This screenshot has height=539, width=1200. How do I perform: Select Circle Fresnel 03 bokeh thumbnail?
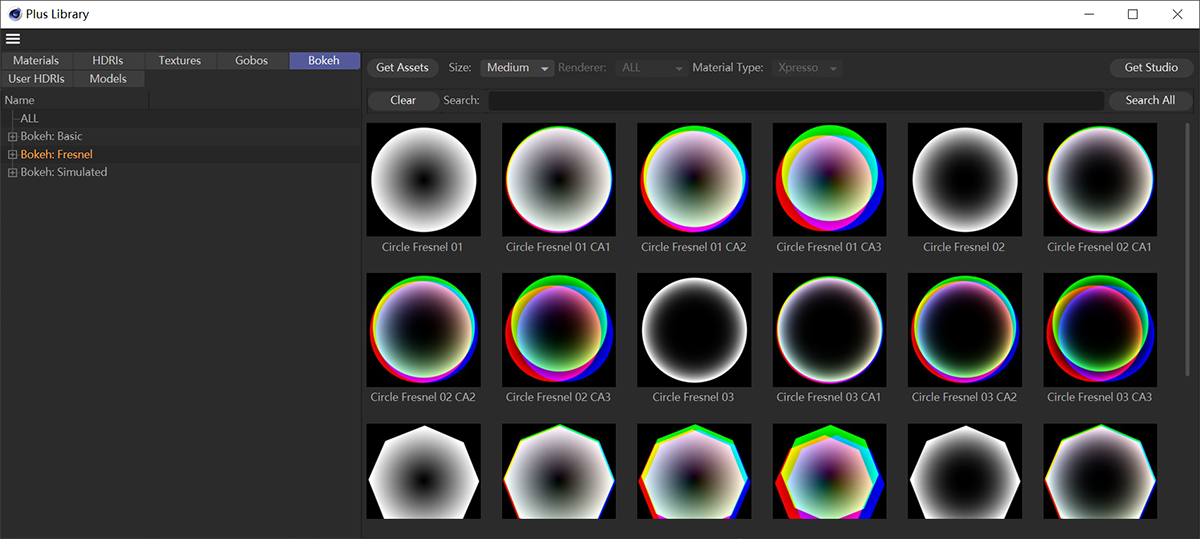point(694,330)
